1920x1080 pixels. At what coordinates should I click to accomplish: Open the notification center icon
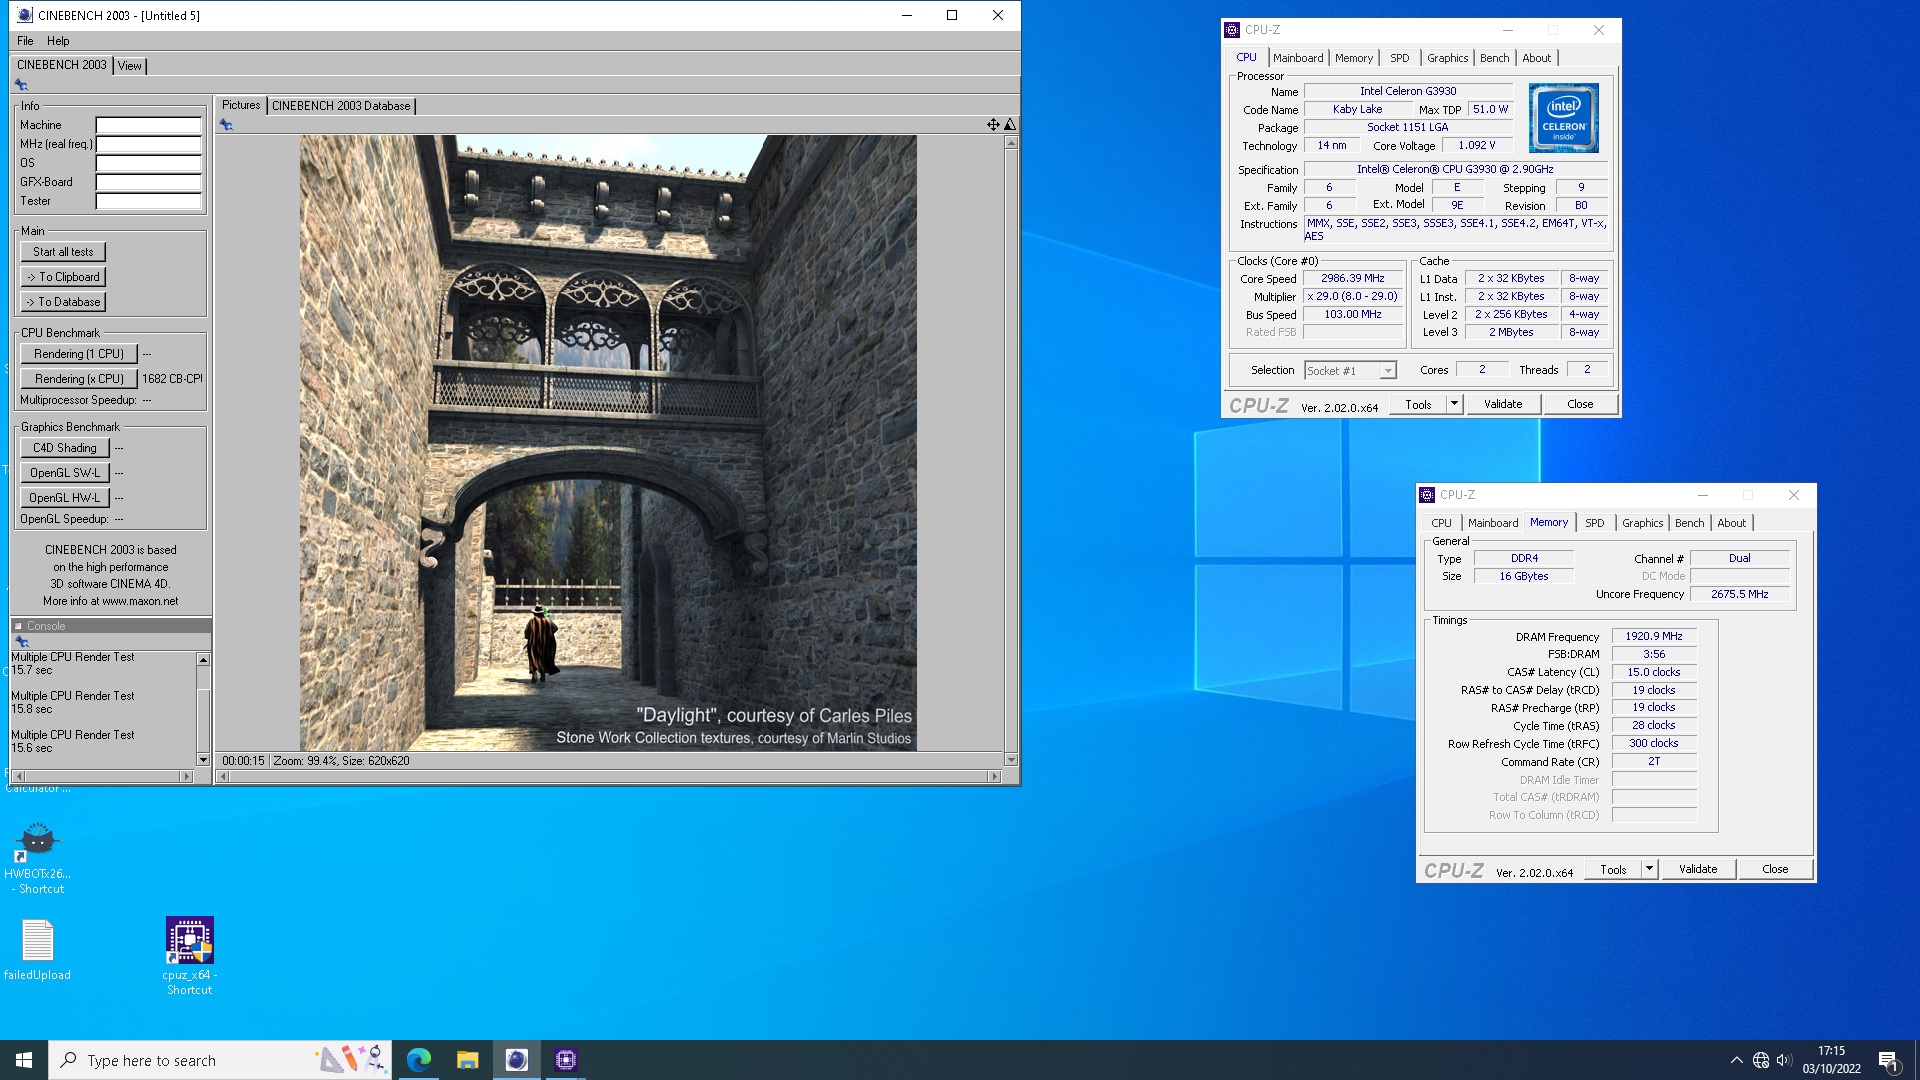[x=1888, y=1060]
